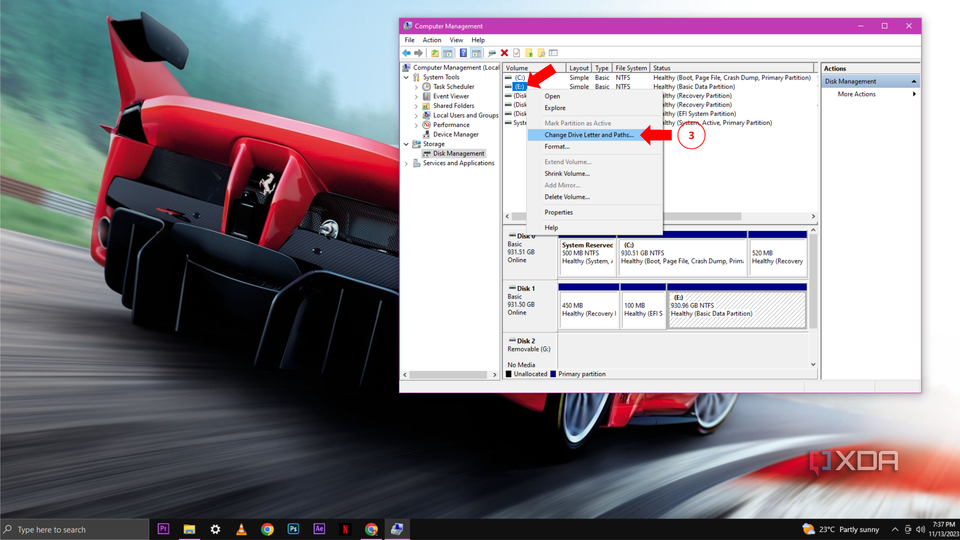Select Local Users and Groups node
The height and width of the screenshot is (540, 960).
pyautogui.click(x=466, y=115)
